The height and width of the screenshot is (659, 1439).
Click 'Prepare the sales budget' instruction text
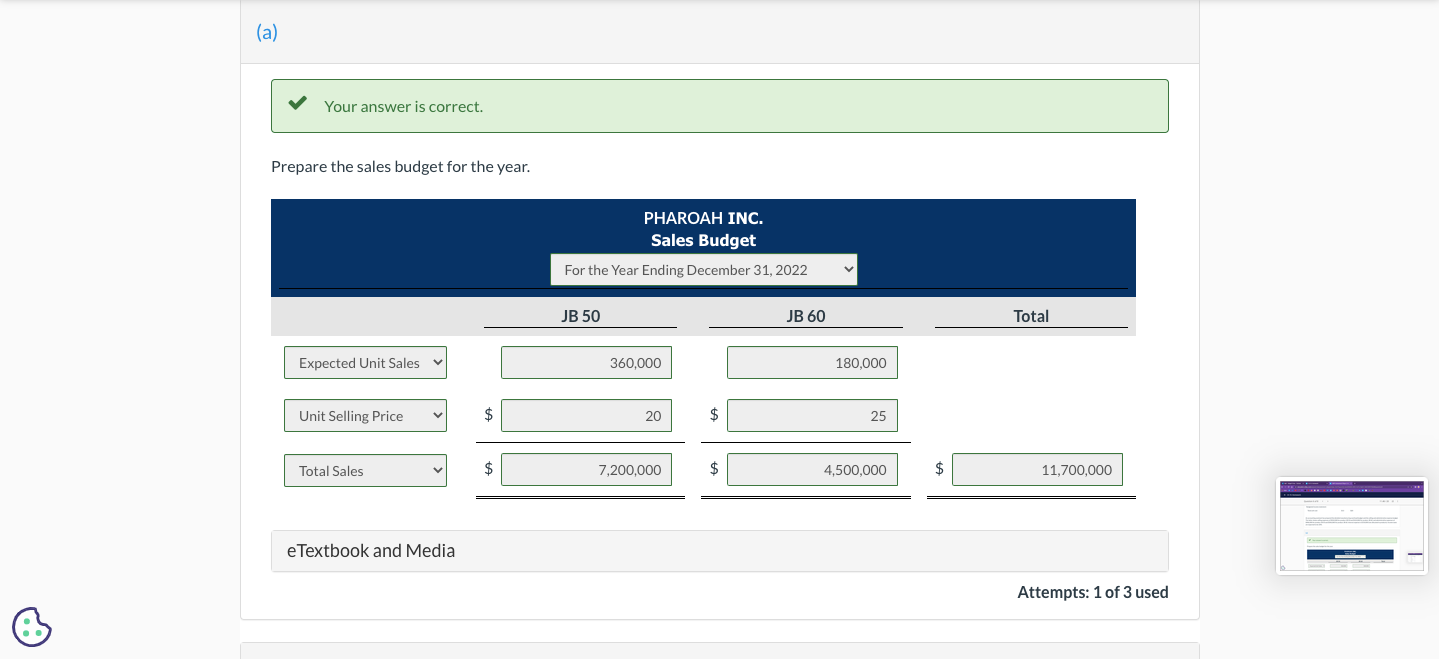401,166
